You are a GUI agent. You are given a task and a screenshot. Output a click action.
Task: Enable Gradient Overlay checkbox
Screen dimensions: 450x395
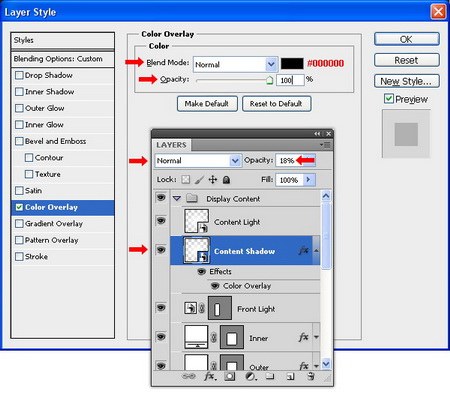point(19,224)
